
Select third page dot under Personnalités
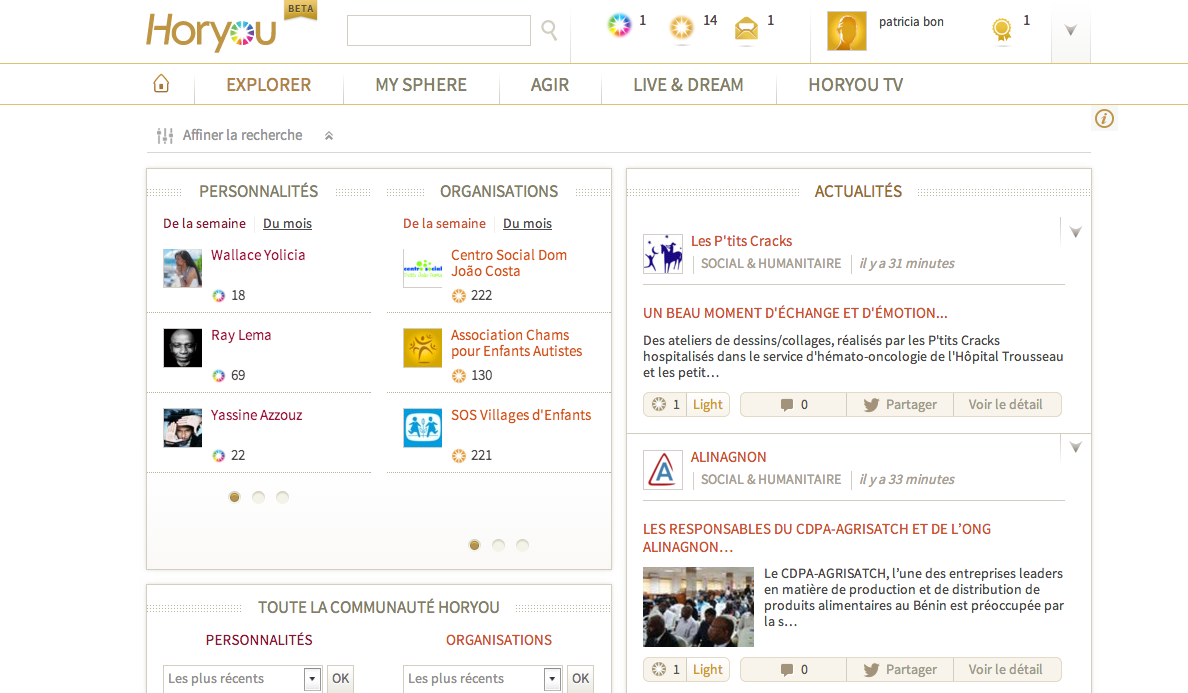point(283,497)
